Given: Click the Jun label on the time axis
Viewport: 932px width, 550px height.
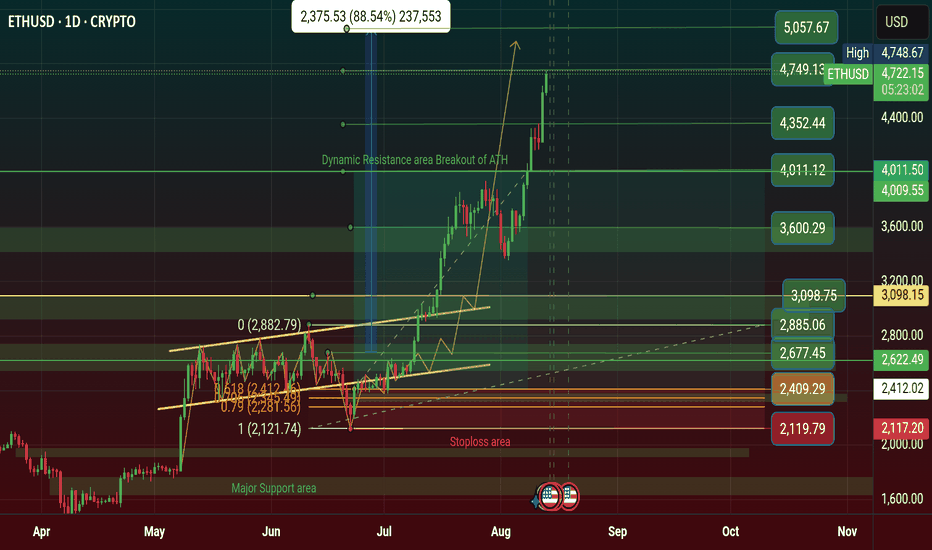Looking at the screenshot, I should (271, 532).
